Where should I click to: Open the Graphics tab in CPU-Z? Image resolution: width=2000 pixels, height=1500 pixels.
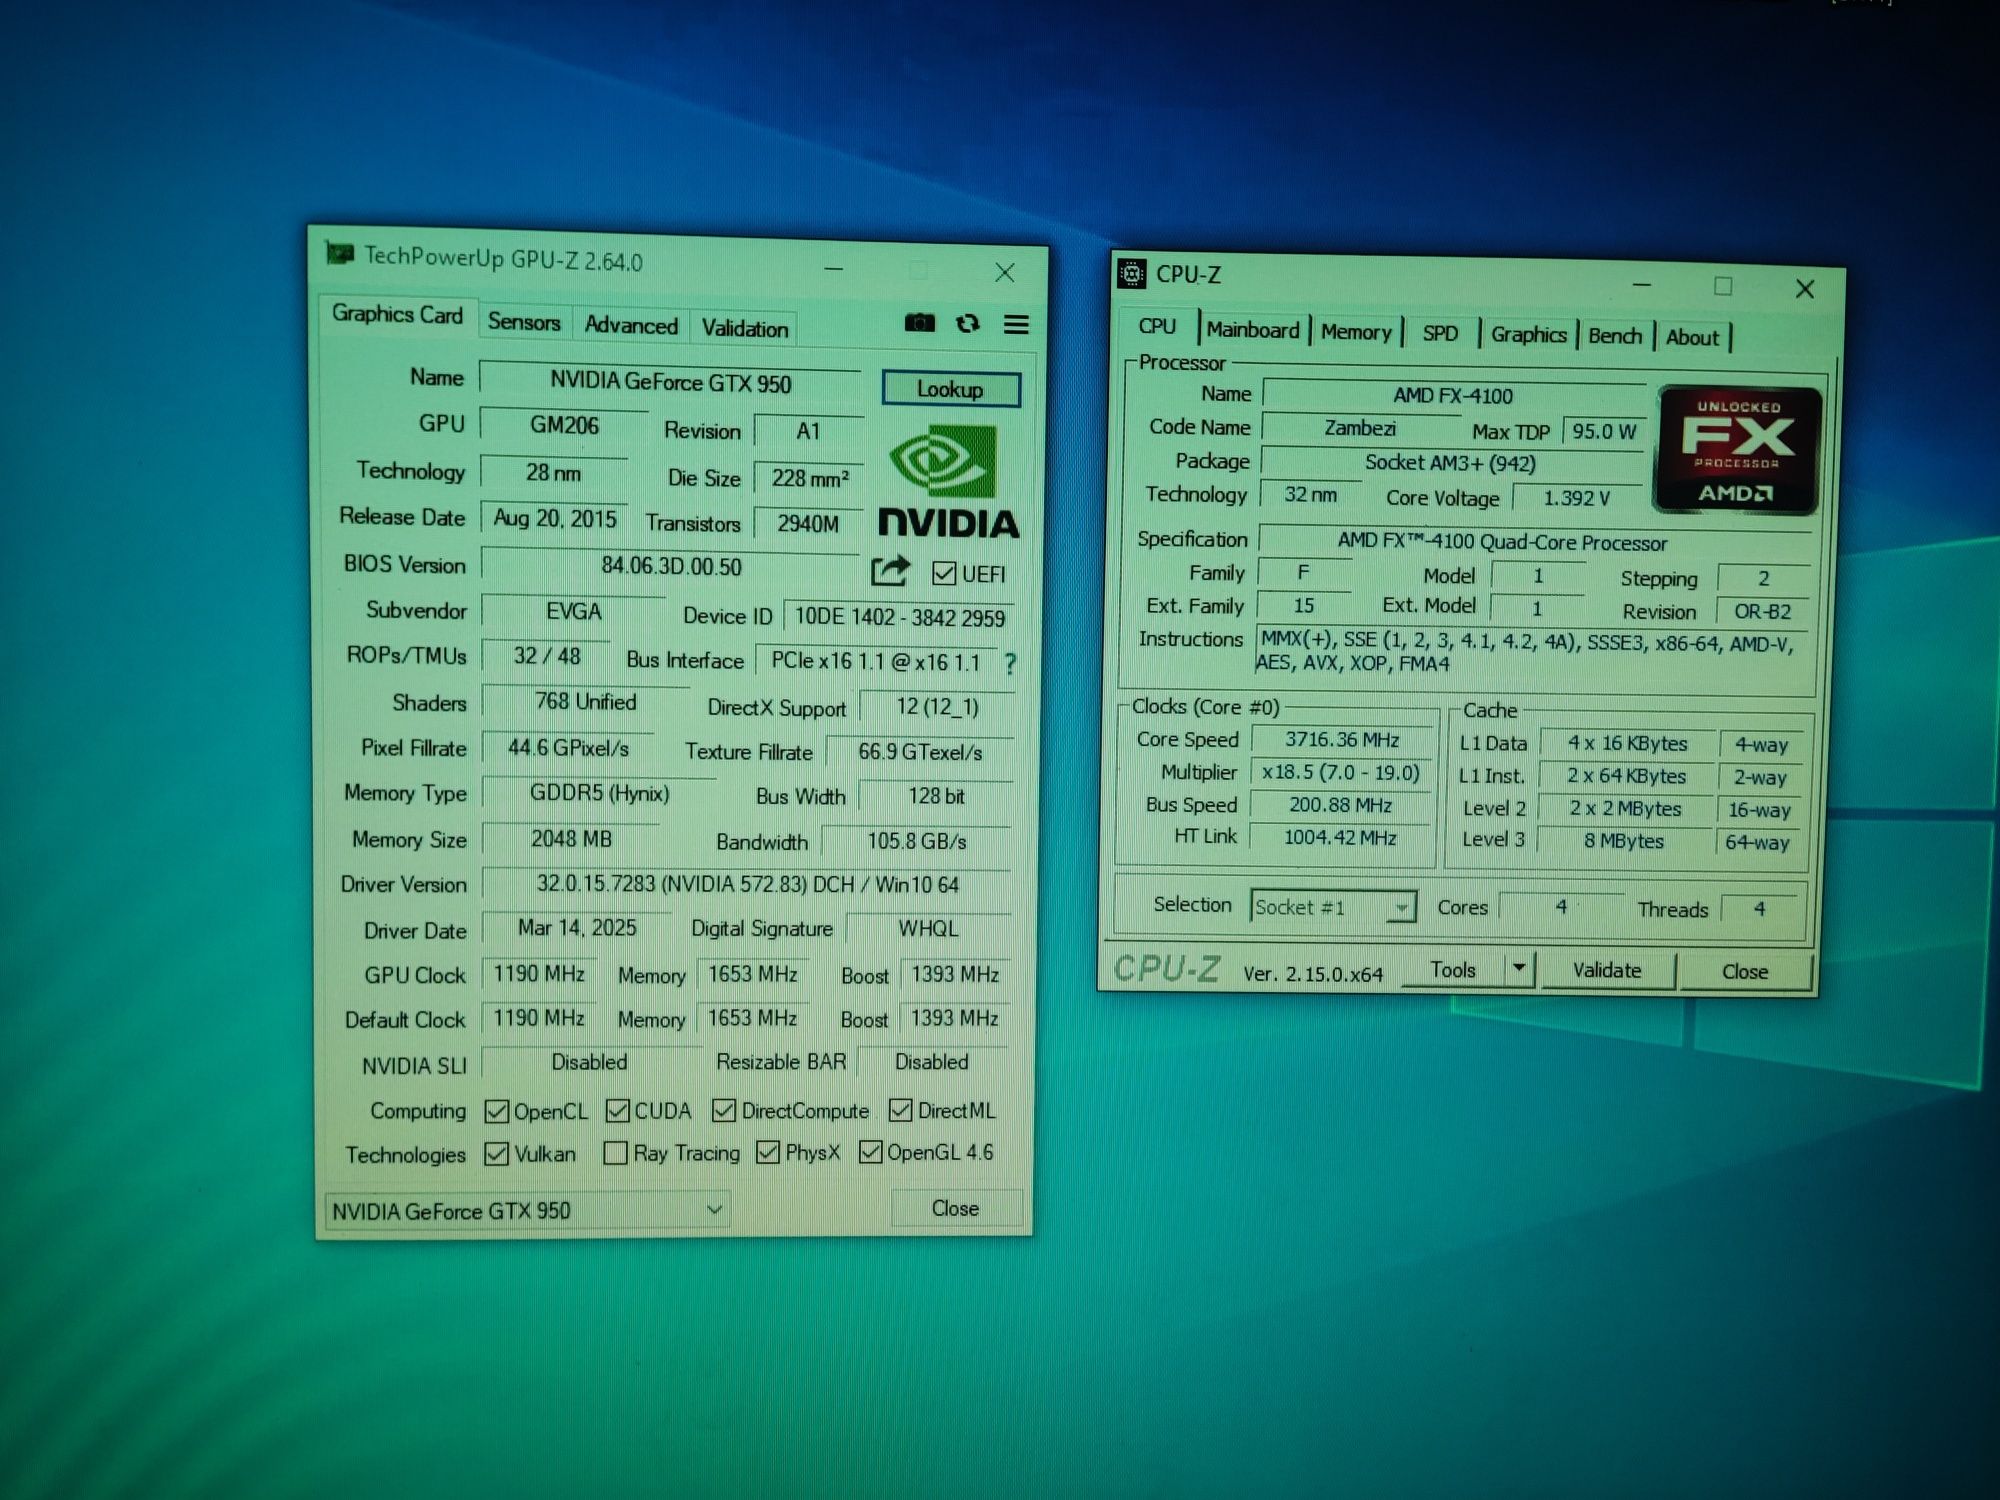pyautogui.click(x=1528, y=334)
